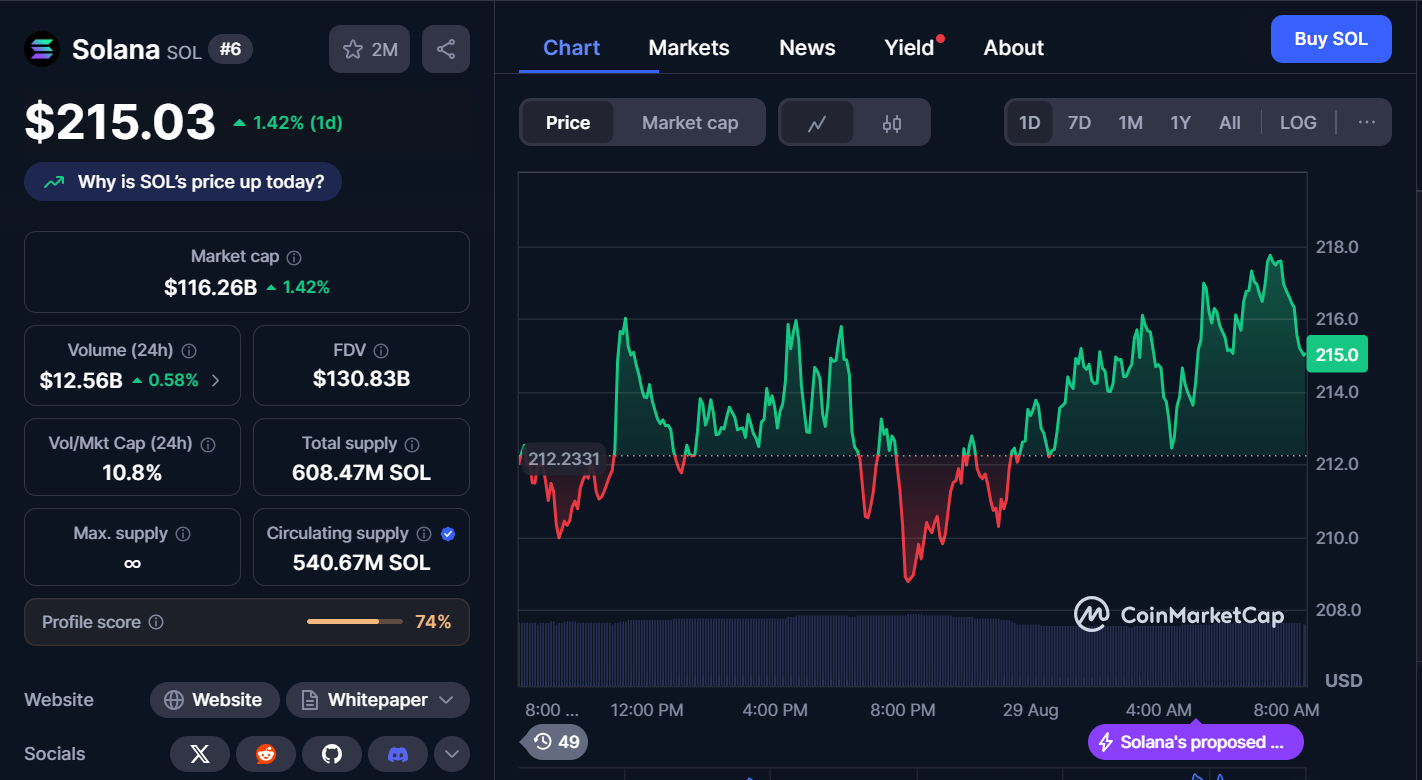Show info for Total supply
This screenshot has height=780, width=1422.
coord(412,444)
